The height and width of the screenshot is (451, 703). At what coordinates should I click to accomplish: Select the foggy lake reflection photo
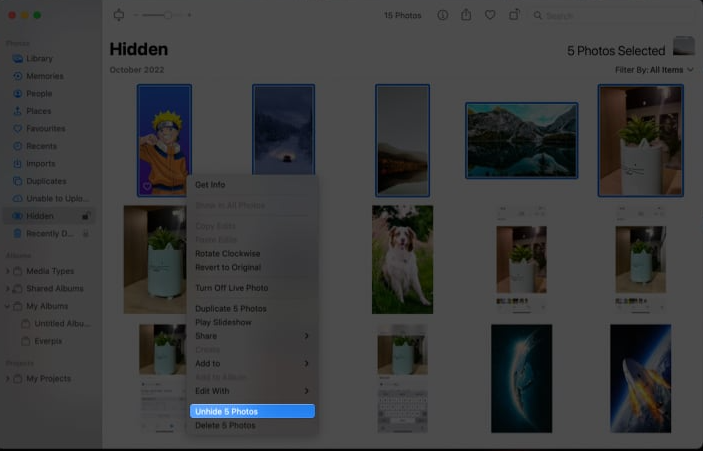coord(402,140)
